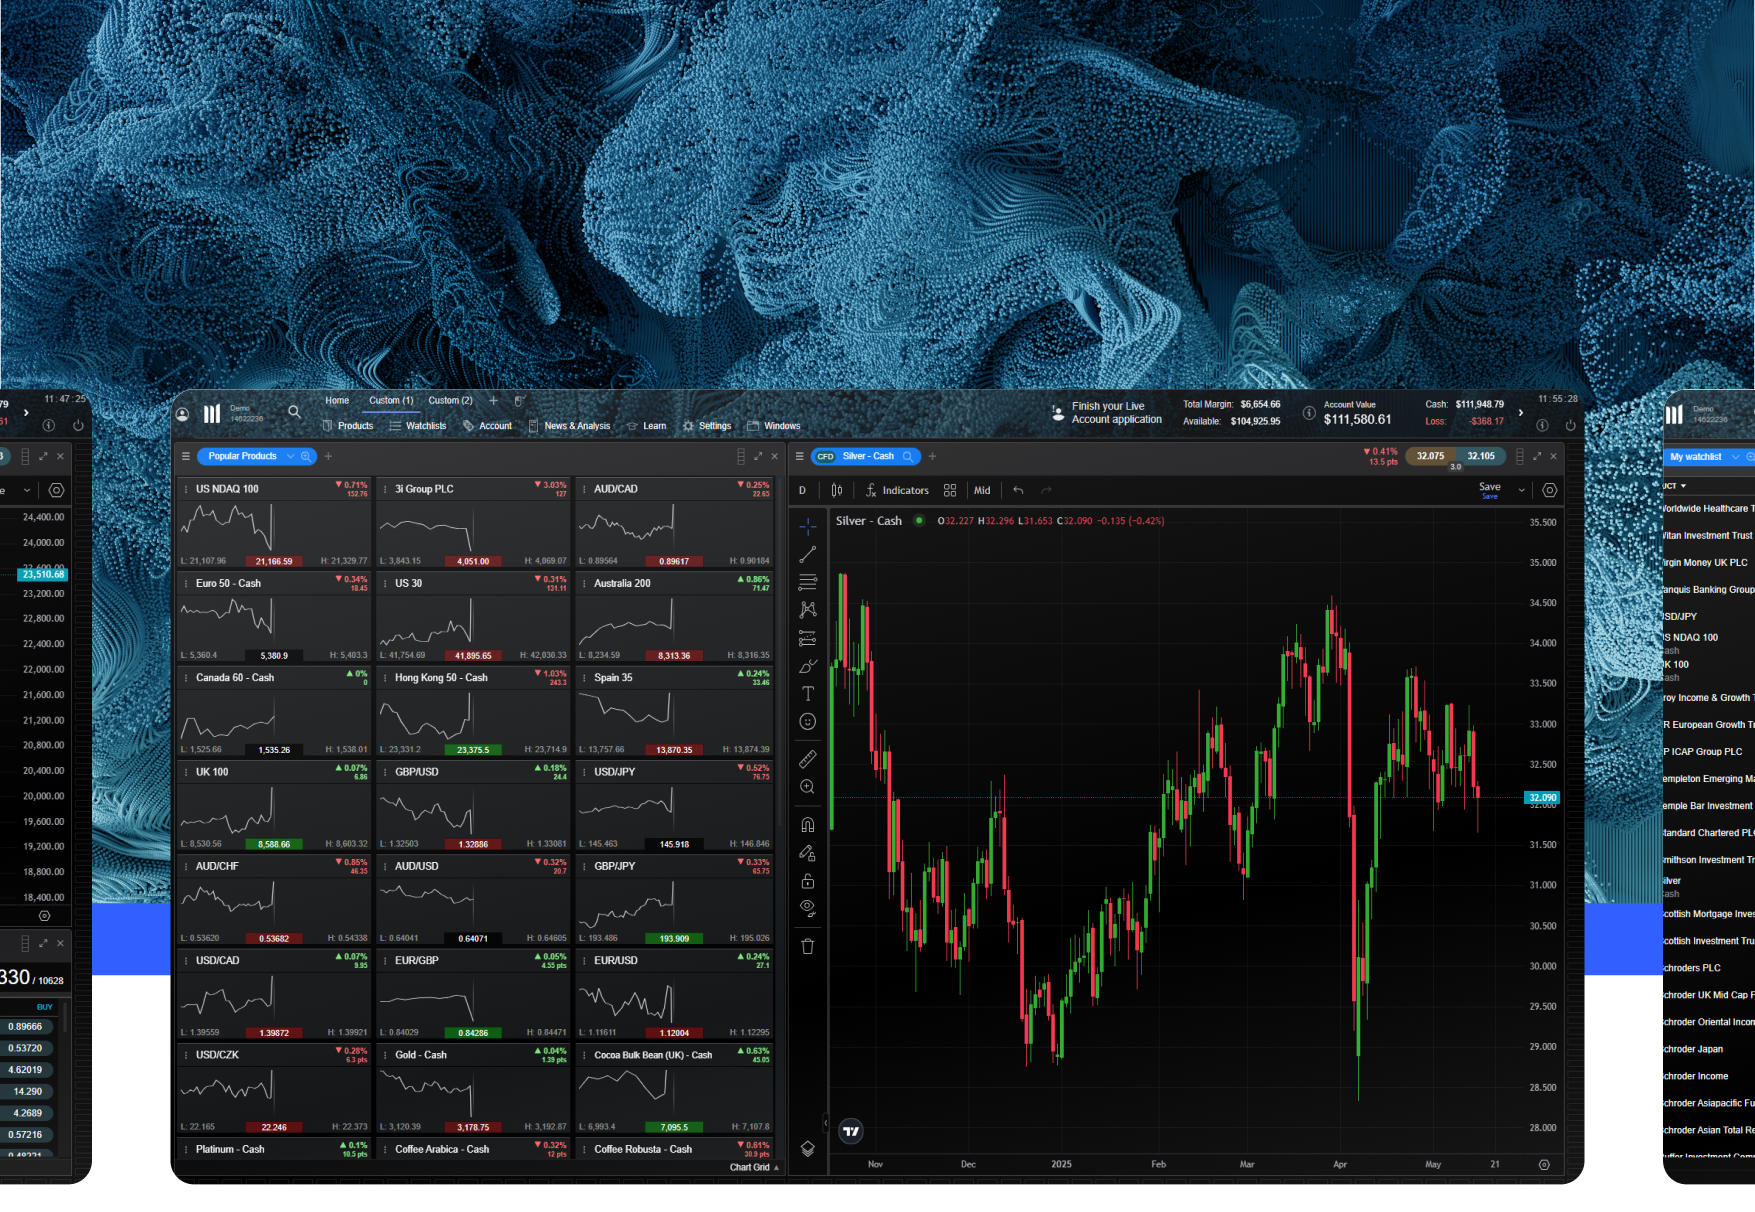Image resolution: width=1755 pixels, height=1212 pixels.
Task: Expand the My watchlist dropdown
Action: [x=1736, y=457]
